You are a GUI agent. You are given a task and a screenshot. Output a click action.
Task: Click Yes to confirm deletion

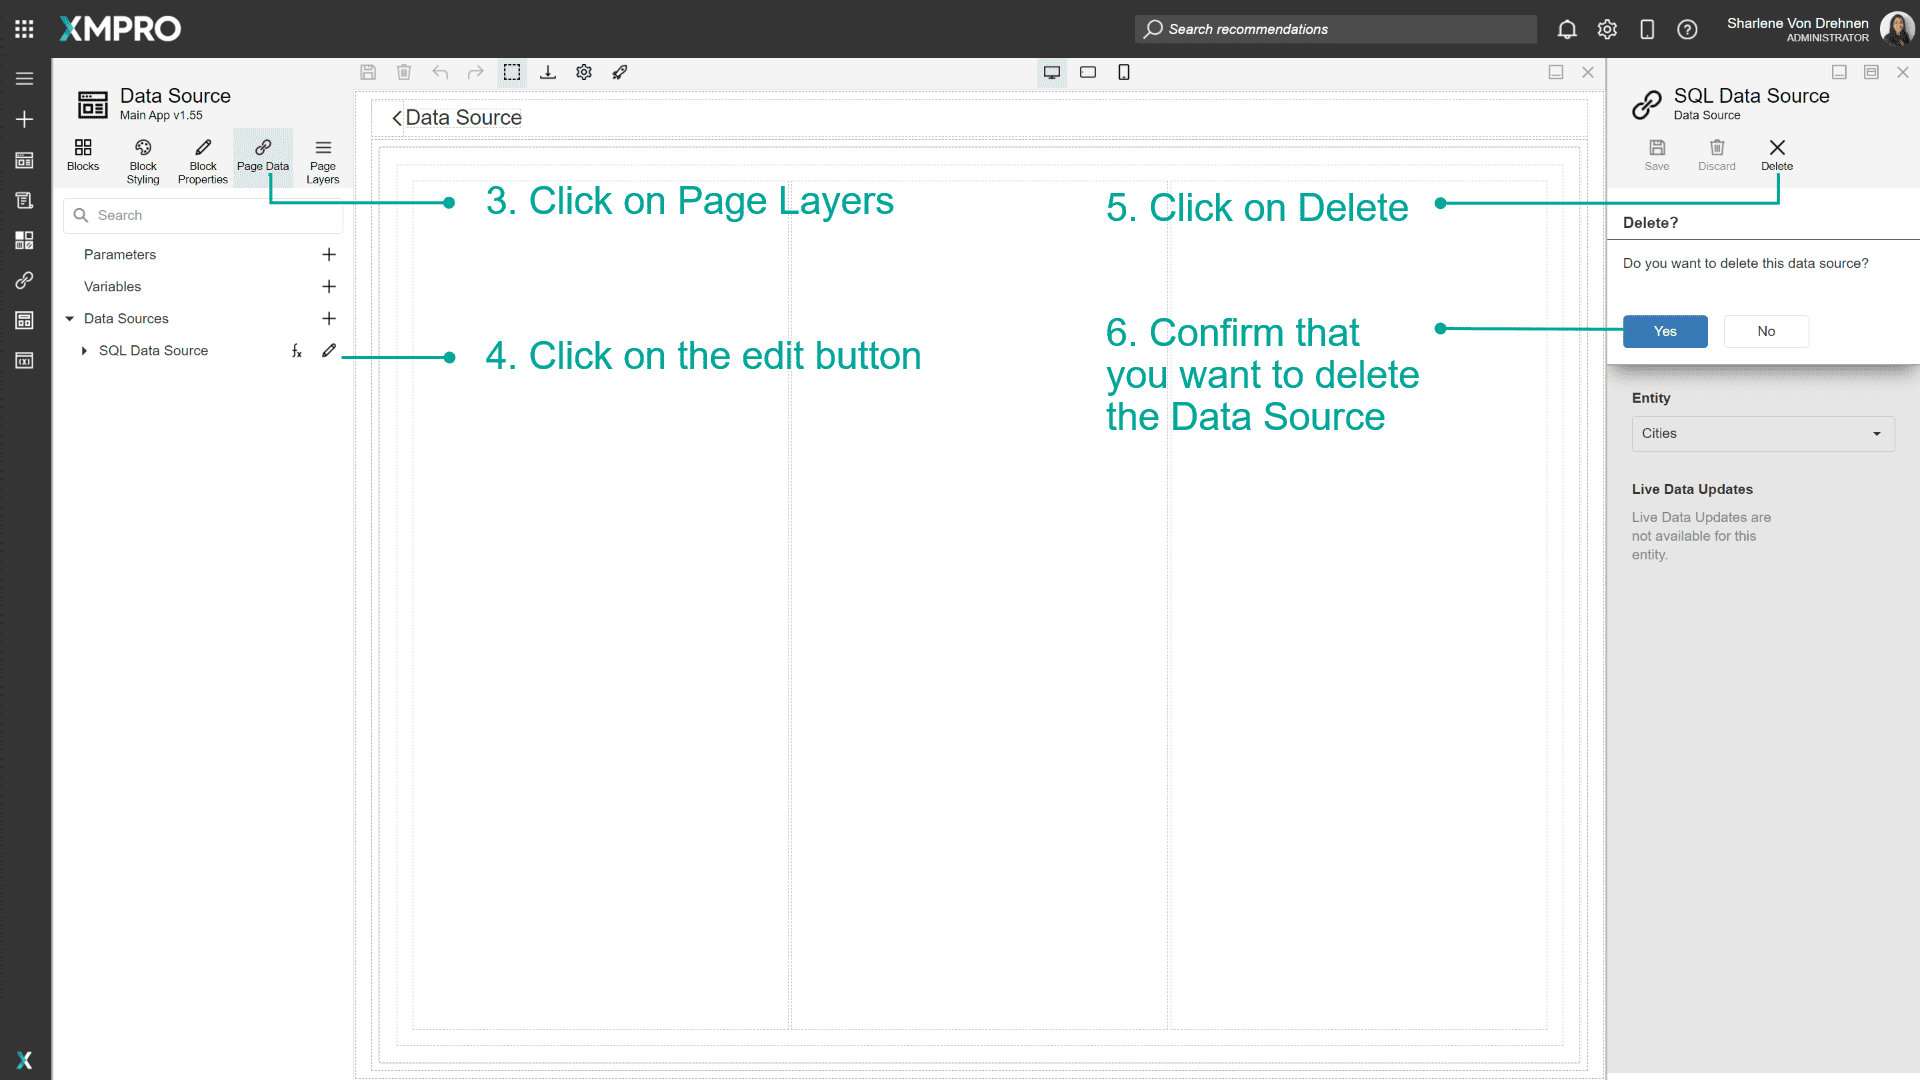pyautogui.click(x=1664, y=331)
